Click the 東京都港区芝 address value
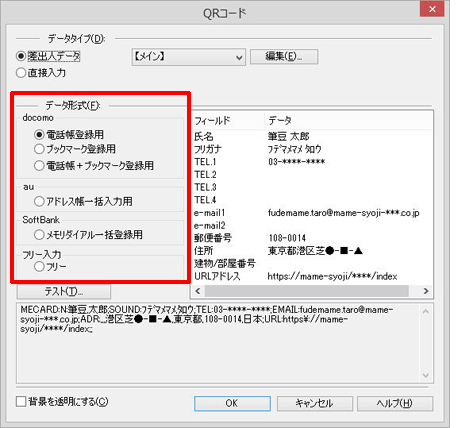This screenshot has width=470, height=428. pos(315,251)
